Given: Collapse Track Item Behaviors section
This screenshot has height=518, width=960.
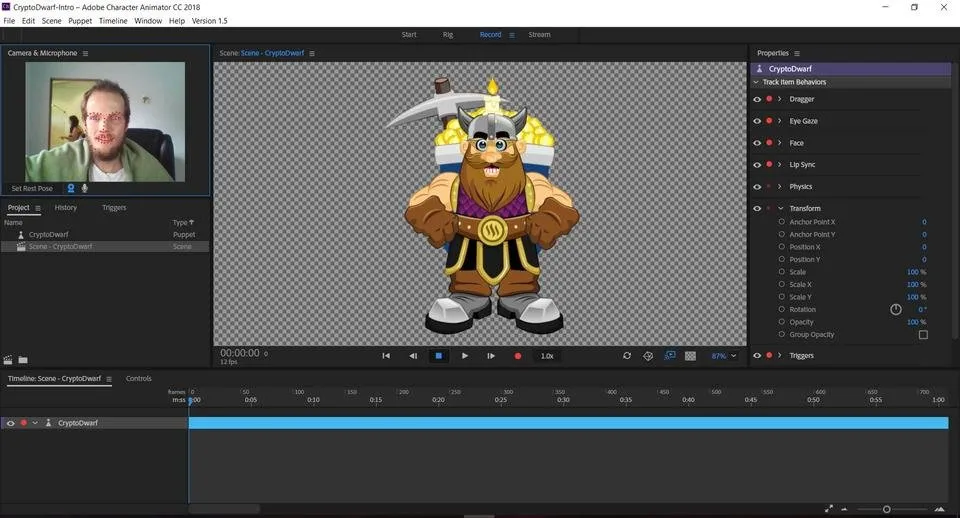Looking at the screenshot, I should tap(756, 82).
